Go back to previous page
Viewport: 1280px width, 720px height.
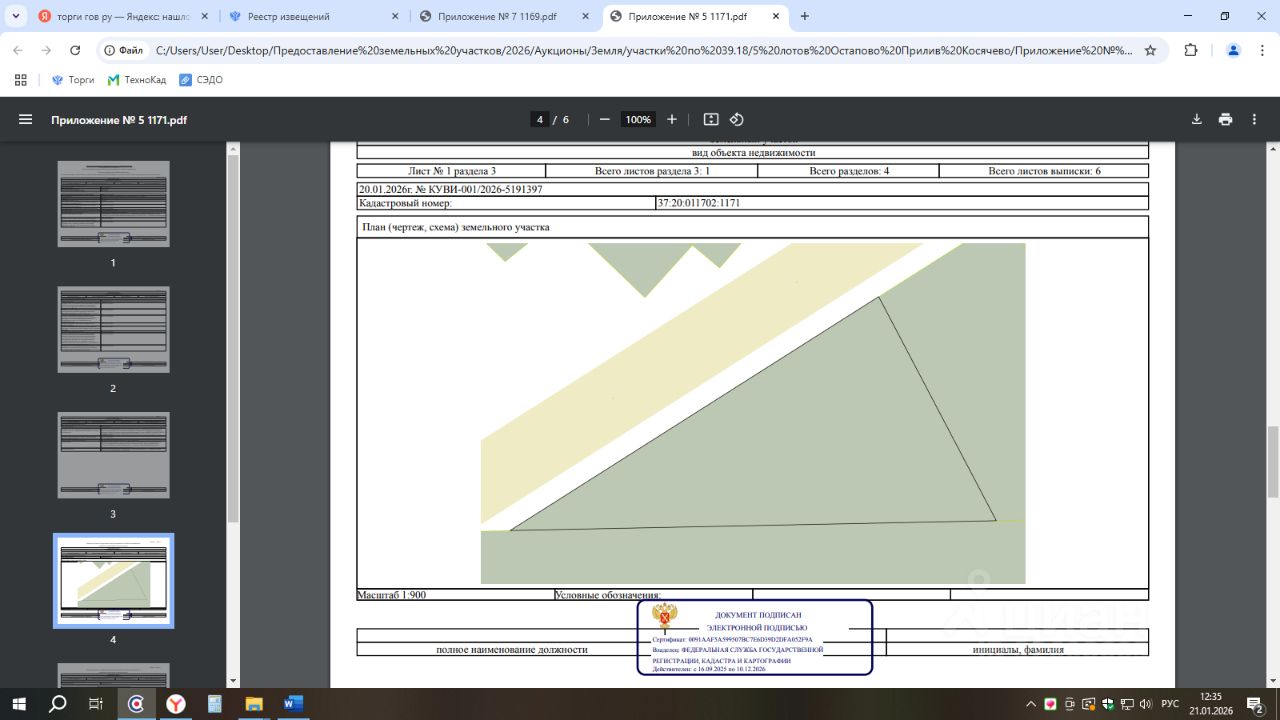click(17, 50)
